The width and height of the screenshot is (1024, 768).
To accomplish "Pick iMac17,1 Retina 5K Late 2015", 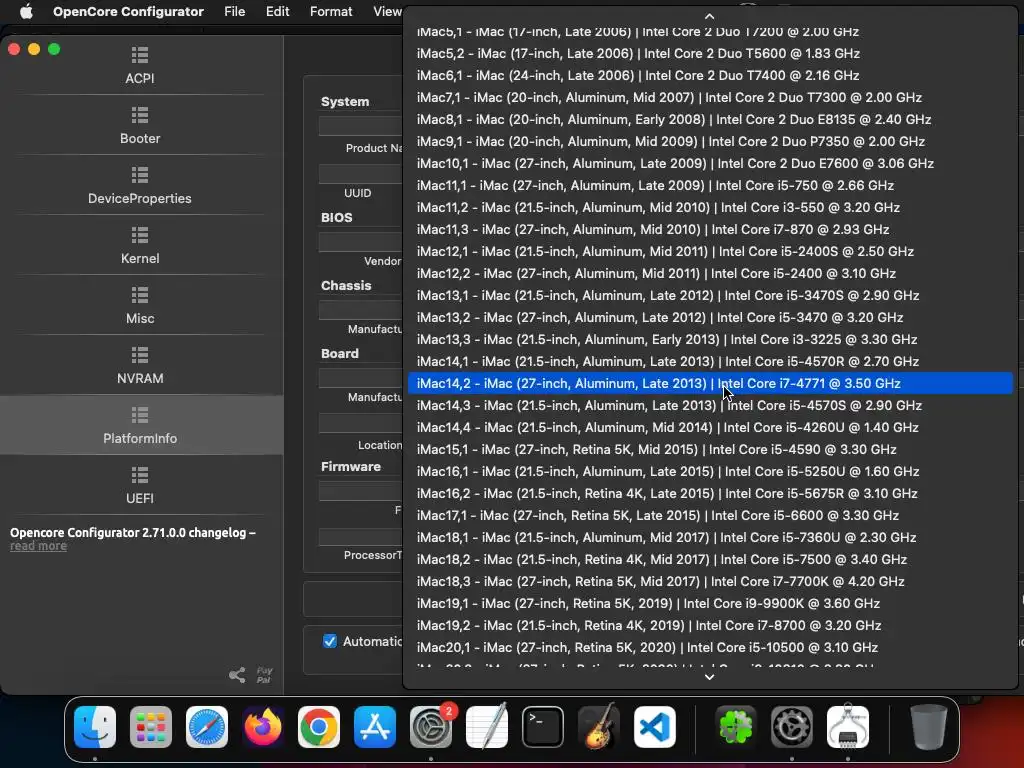I will [710, 515].
